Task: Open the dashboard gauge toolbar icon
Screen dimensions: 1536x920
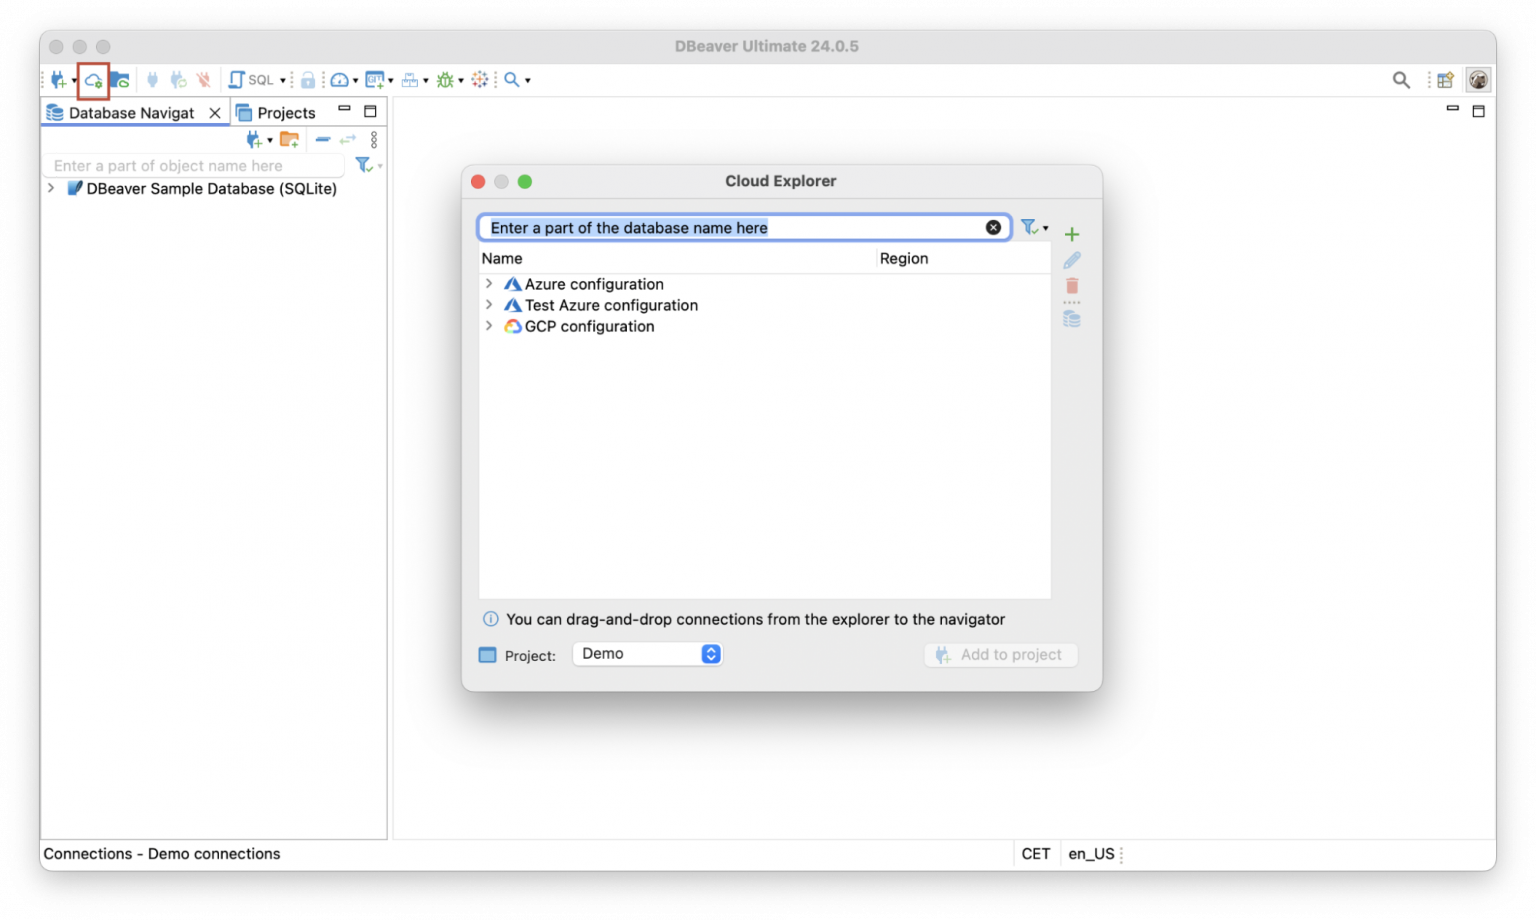Action: (x=340, y=80)
